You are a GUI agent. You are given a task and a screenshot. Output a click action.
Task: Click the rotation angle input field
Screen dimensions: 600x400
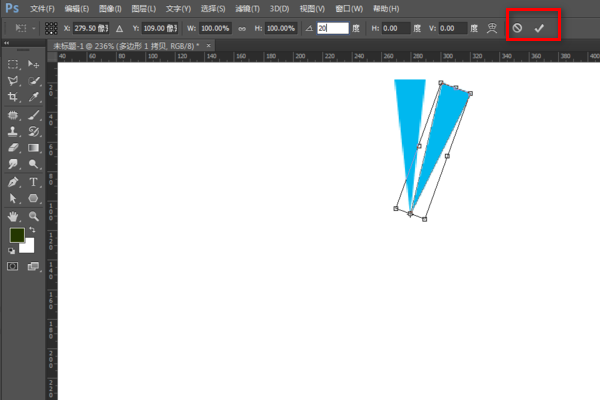(x=332, y=29)
